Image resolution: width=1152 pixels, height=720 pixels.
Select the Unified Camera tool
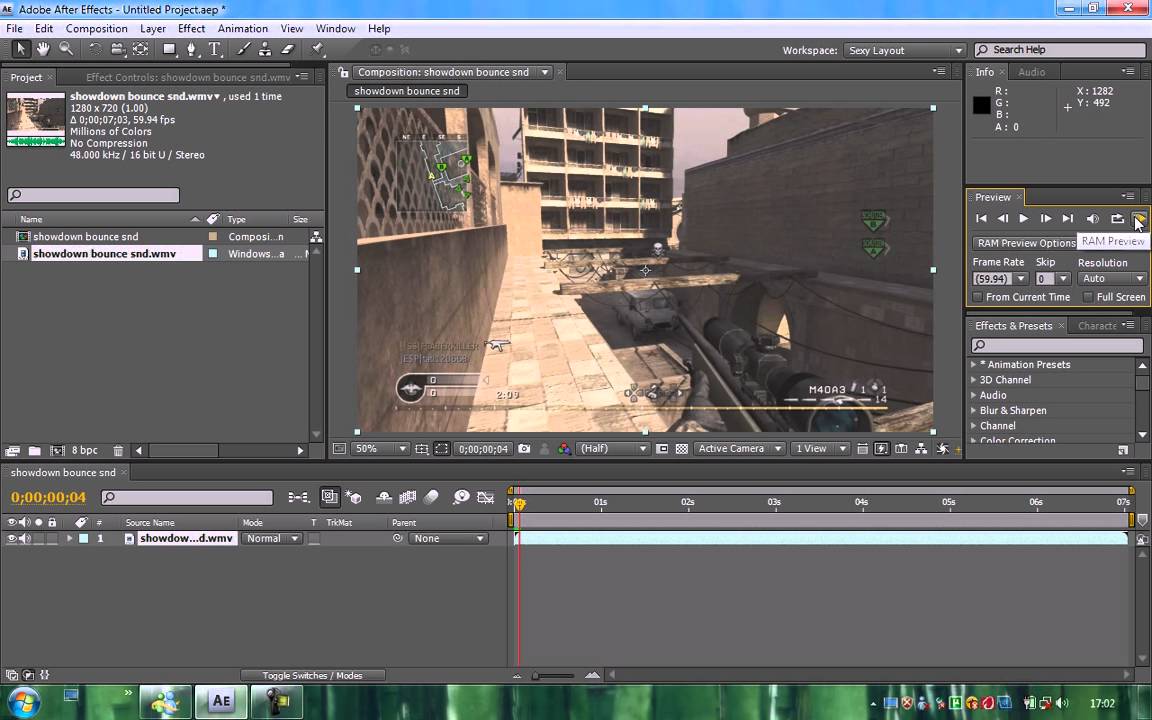(118, 49)
